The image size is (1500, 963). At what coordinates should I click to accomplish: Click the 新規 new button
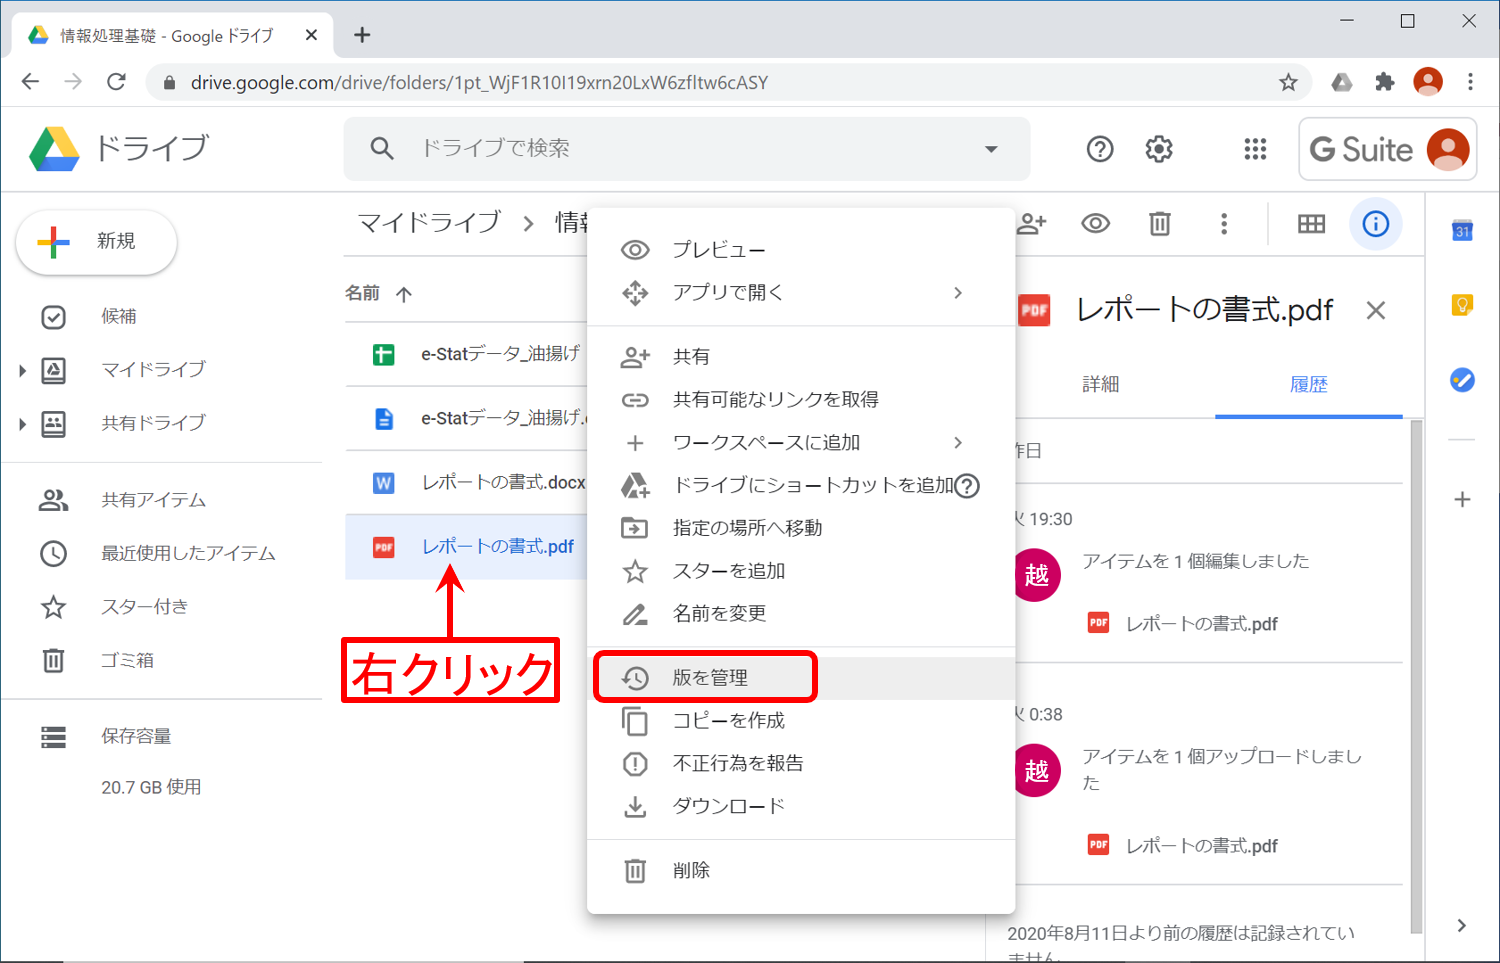(96, 241)
